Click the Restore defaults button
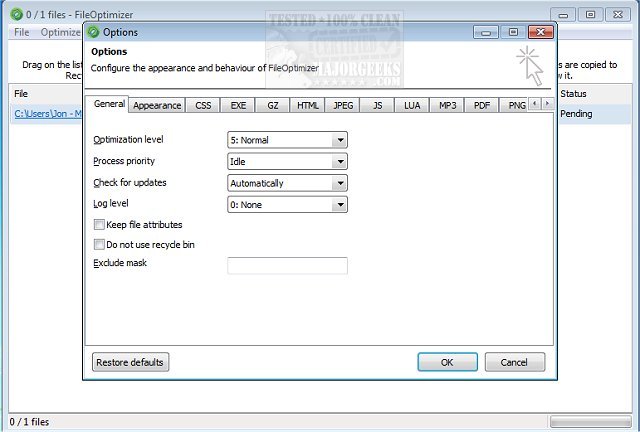The width and height of the screenshot is (640, 432). pyautogui.click(x=130, y=362)
